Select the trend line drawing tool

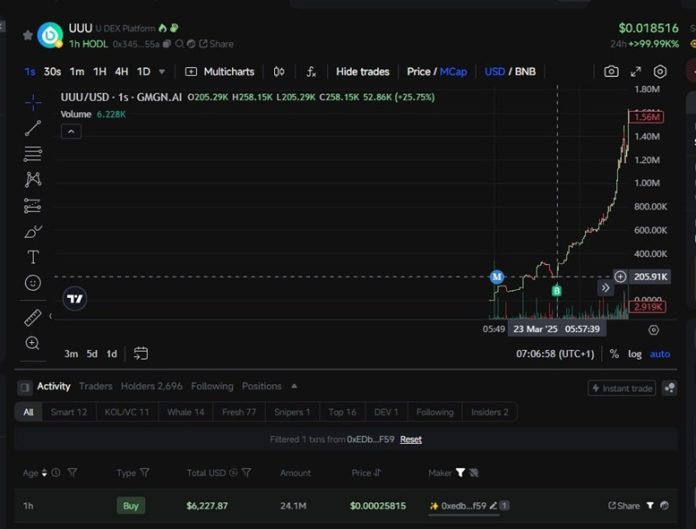coord(33,128)
